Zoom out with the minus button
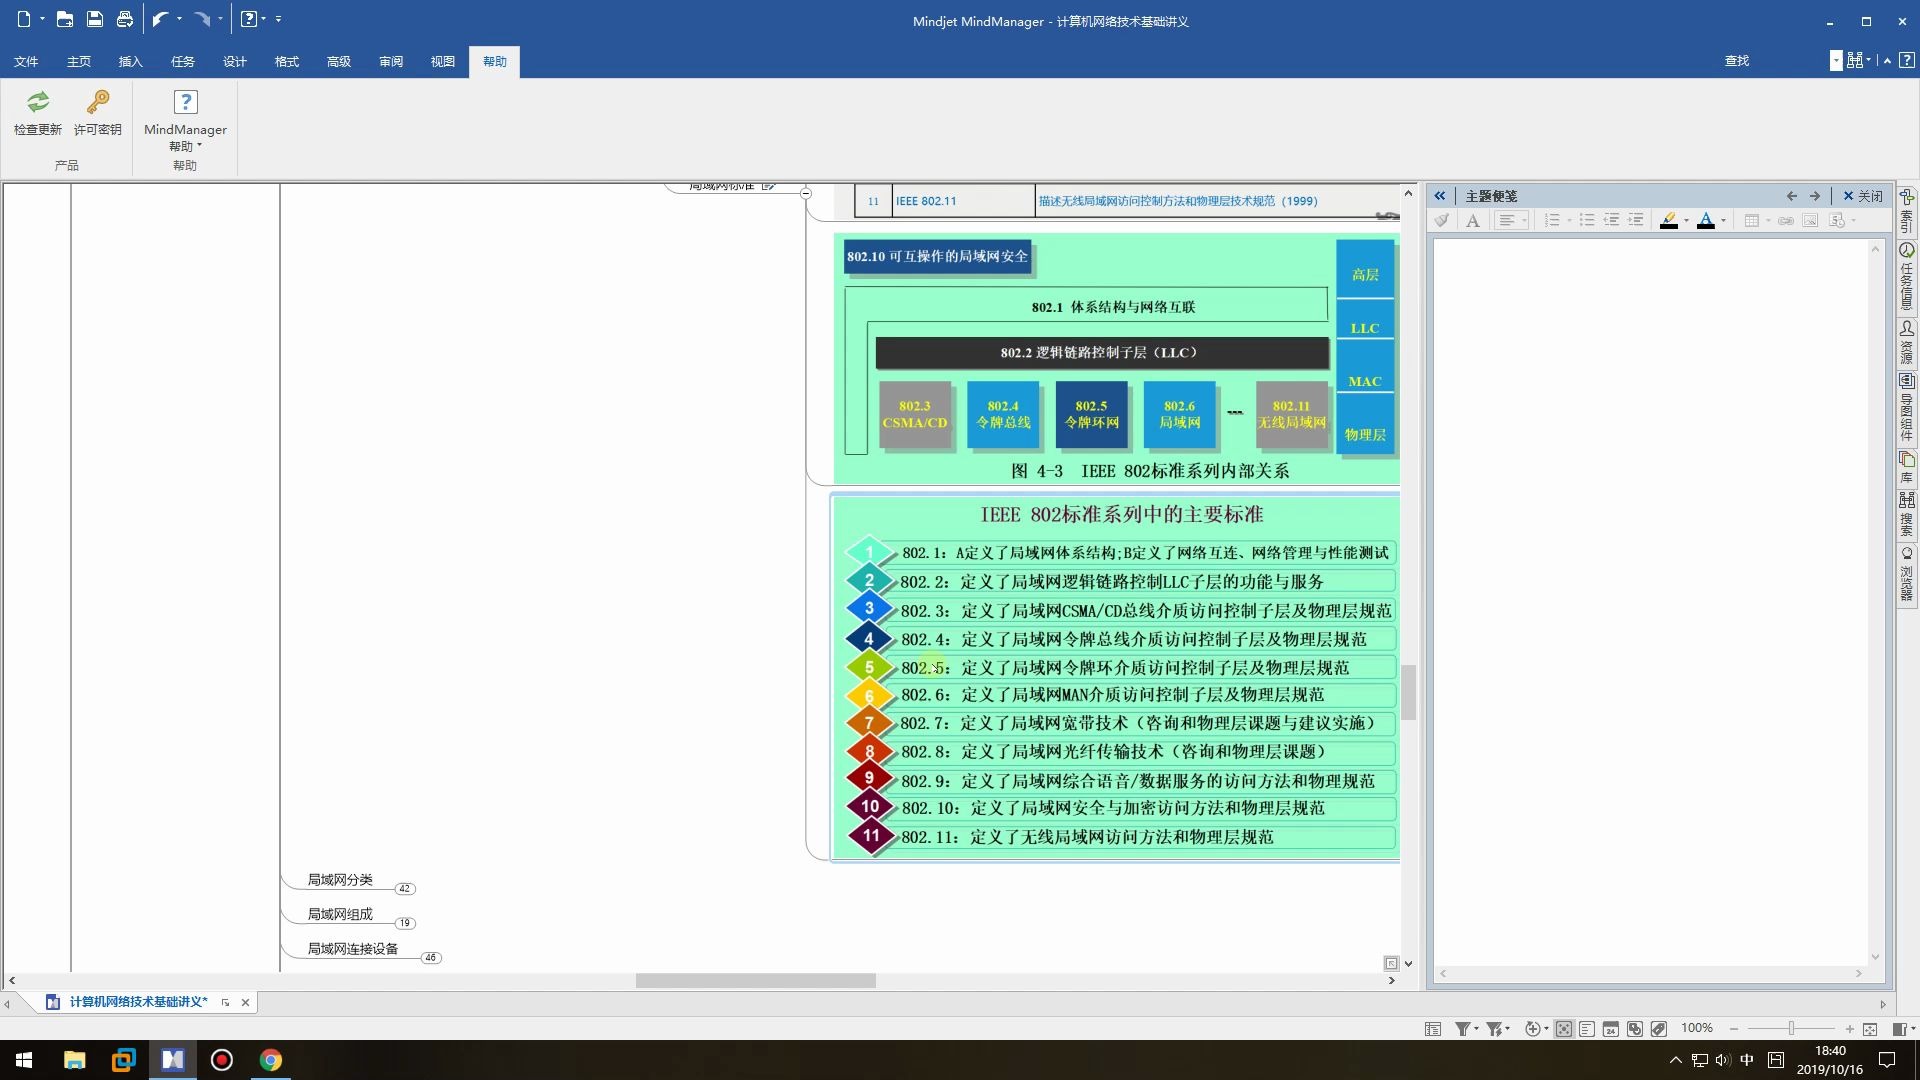 click(1734, 1029)
